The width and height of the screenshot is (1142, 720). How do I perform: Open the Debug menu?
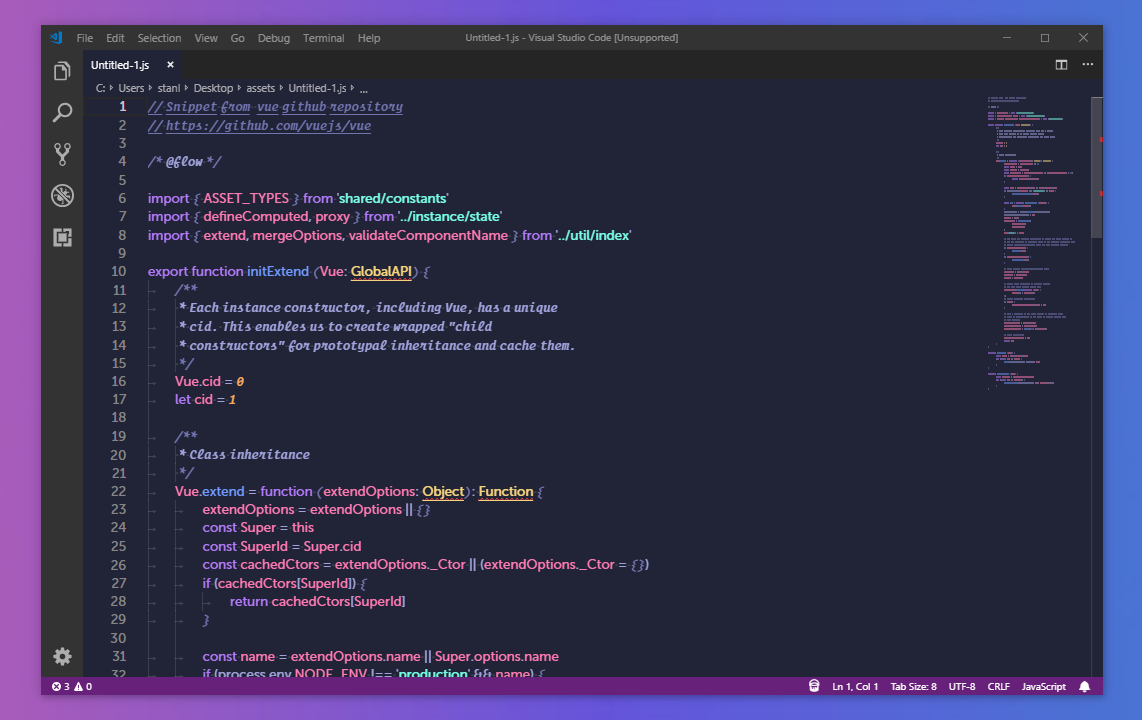(x=274, y=38)
